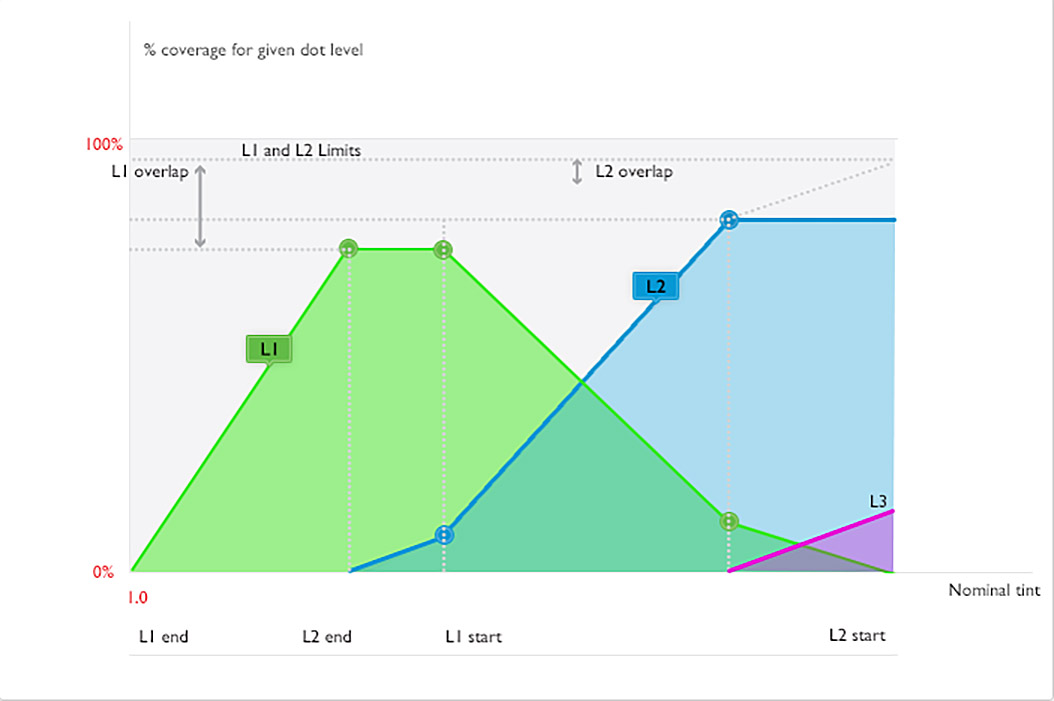Click the "L1 and L2 Limits" text
Viewport: 1054px width, 701px height.
(x=301, y=151)
